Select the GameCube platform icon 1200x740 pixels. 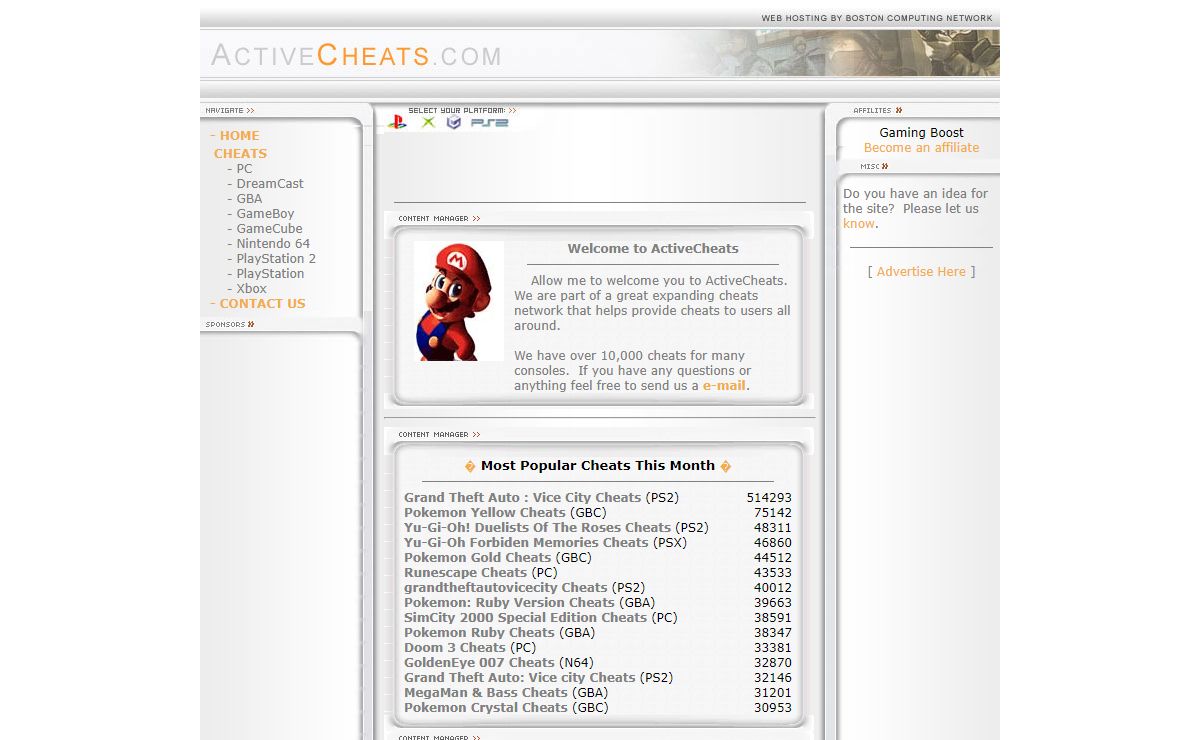pyautogui.click(x=454, y=122)
